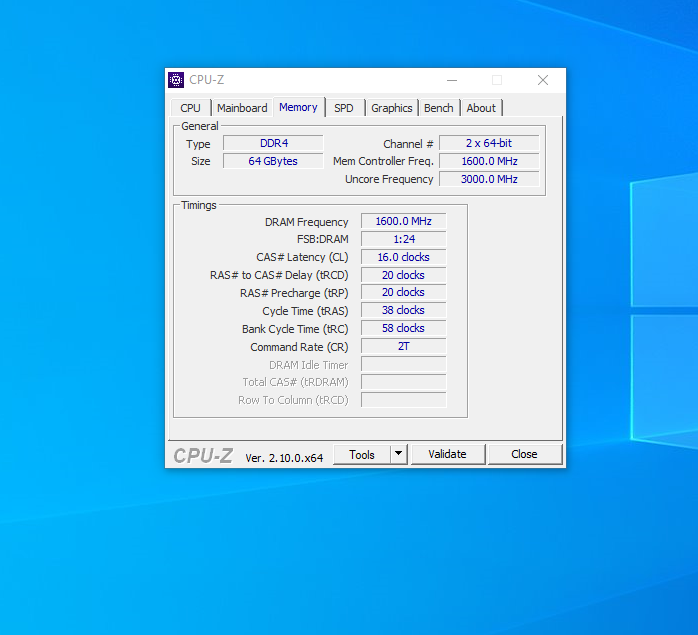Click the empty Row To Column field
Image resolution: width=698 pixels, height=635 pixels.
(403, 400)
